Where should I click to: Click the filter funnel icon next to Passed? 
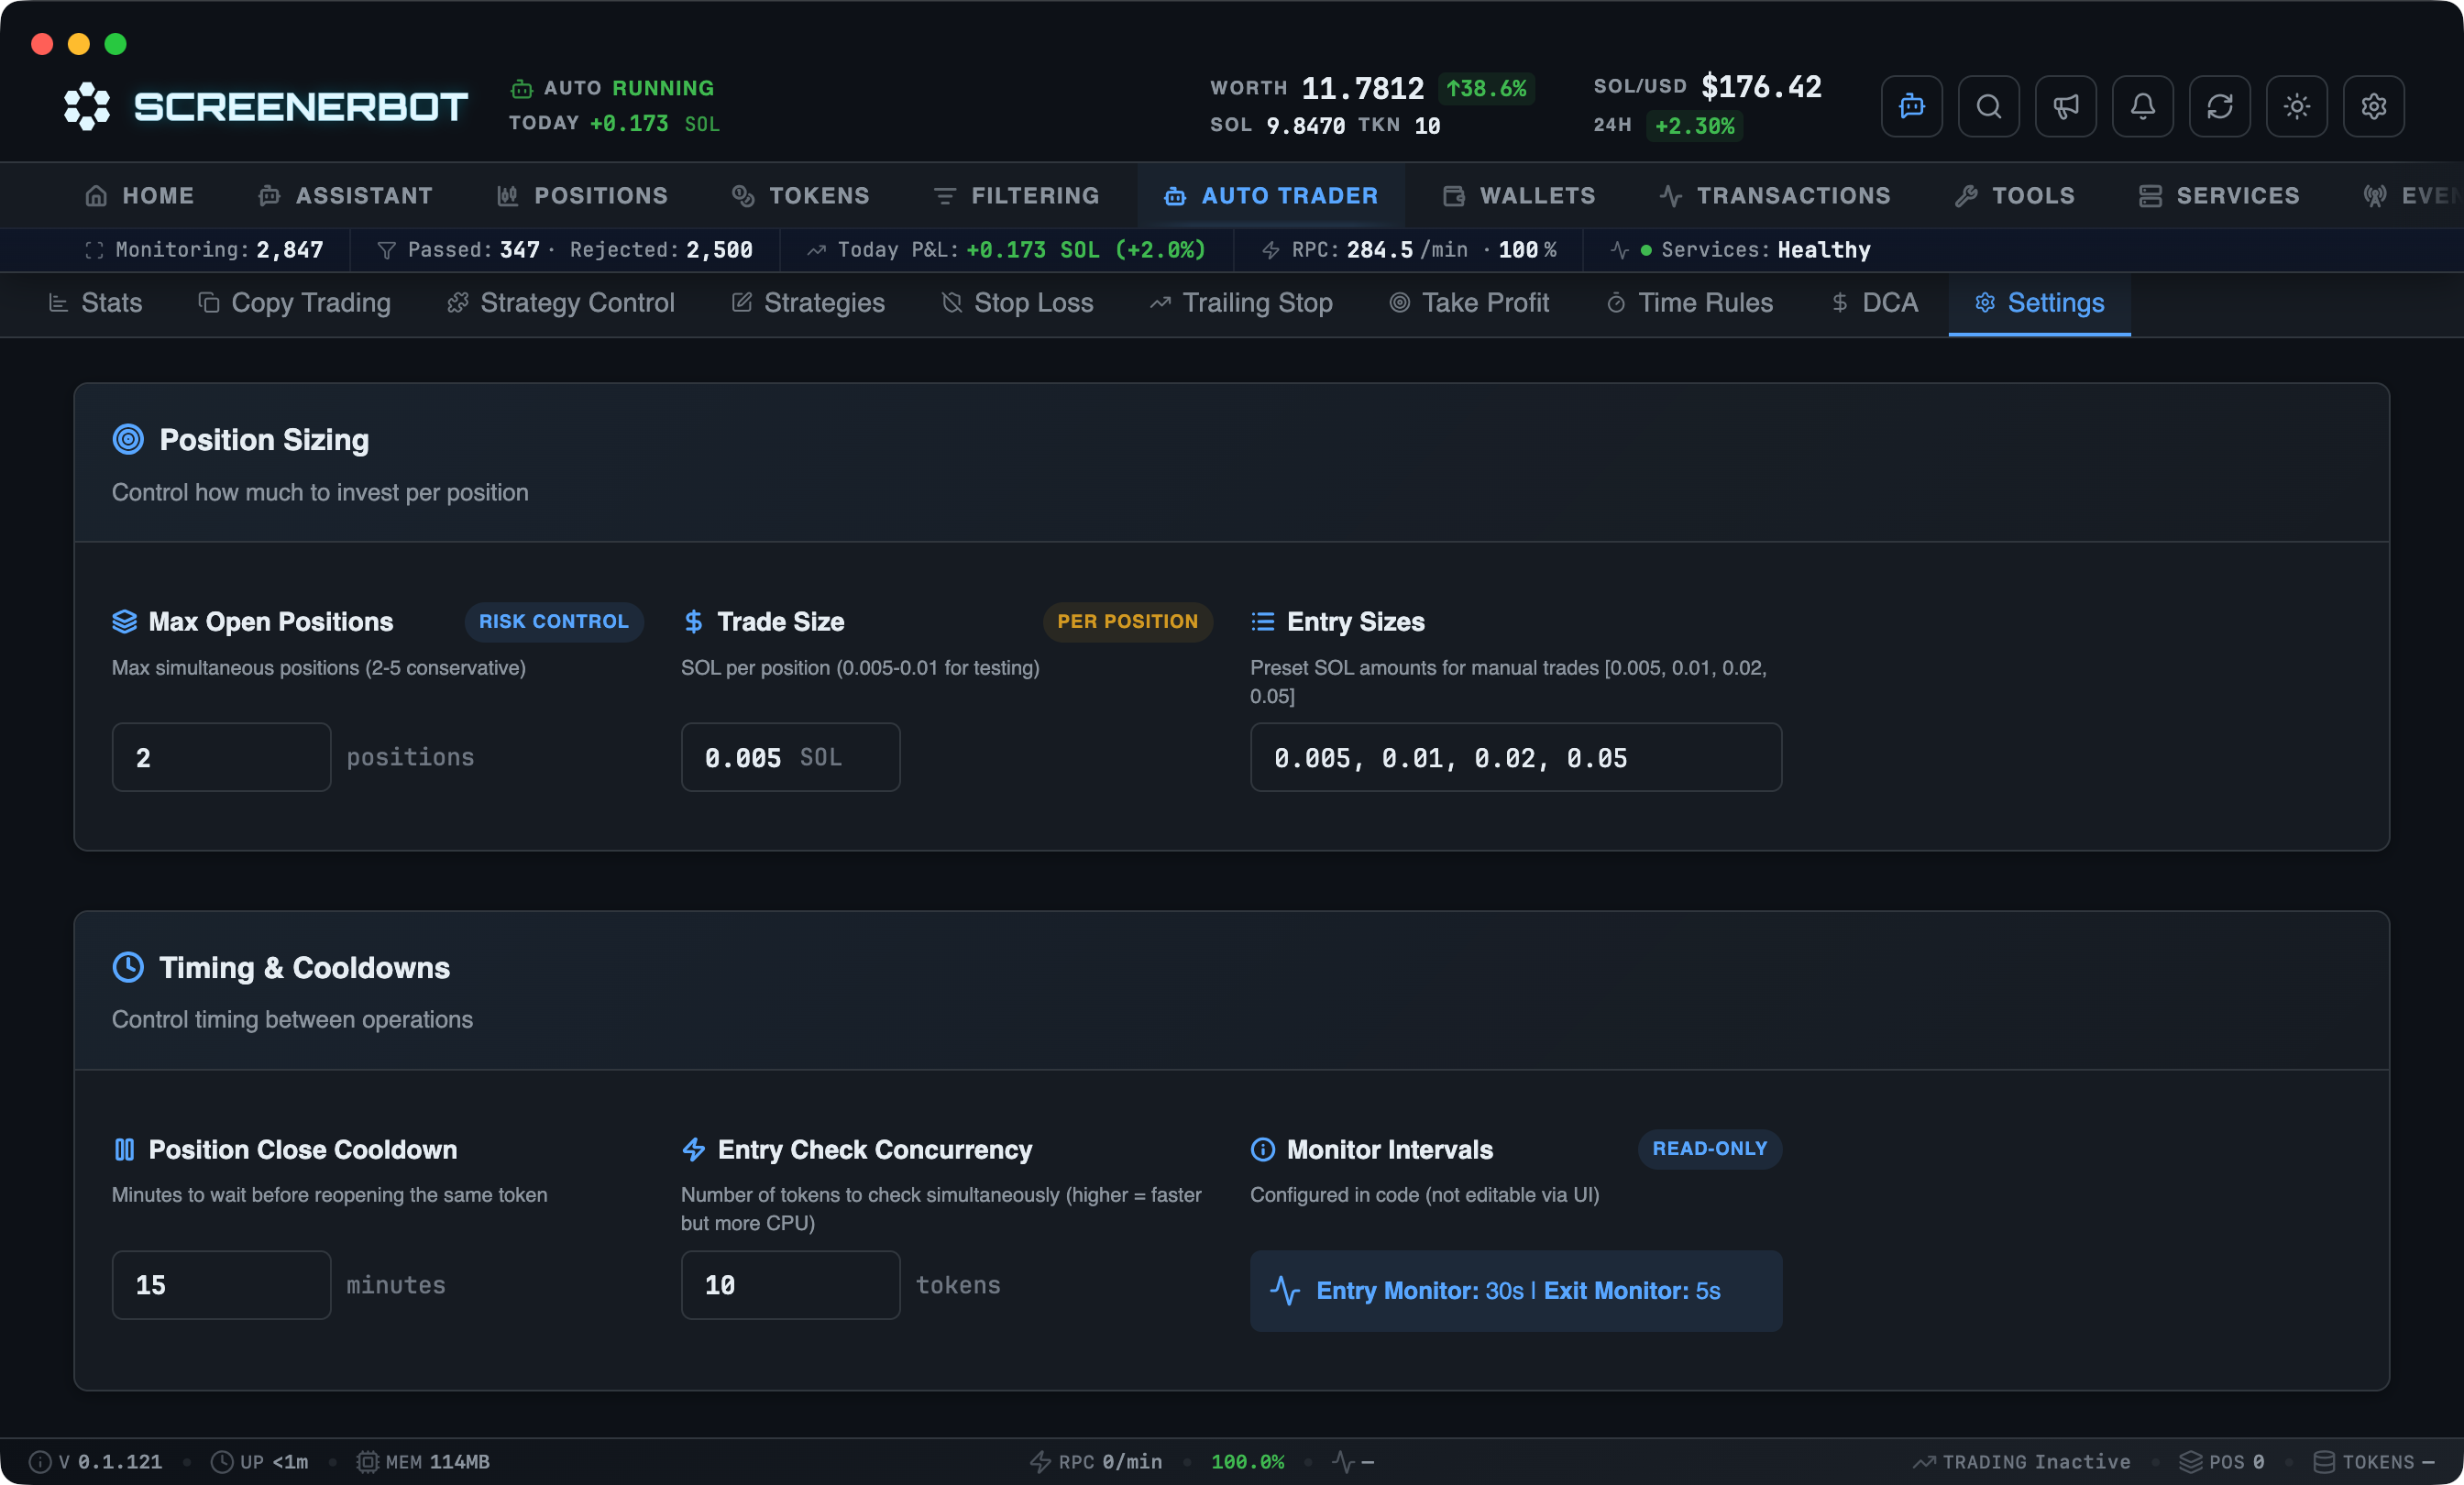pyautogui.click(x=386, y=250)
